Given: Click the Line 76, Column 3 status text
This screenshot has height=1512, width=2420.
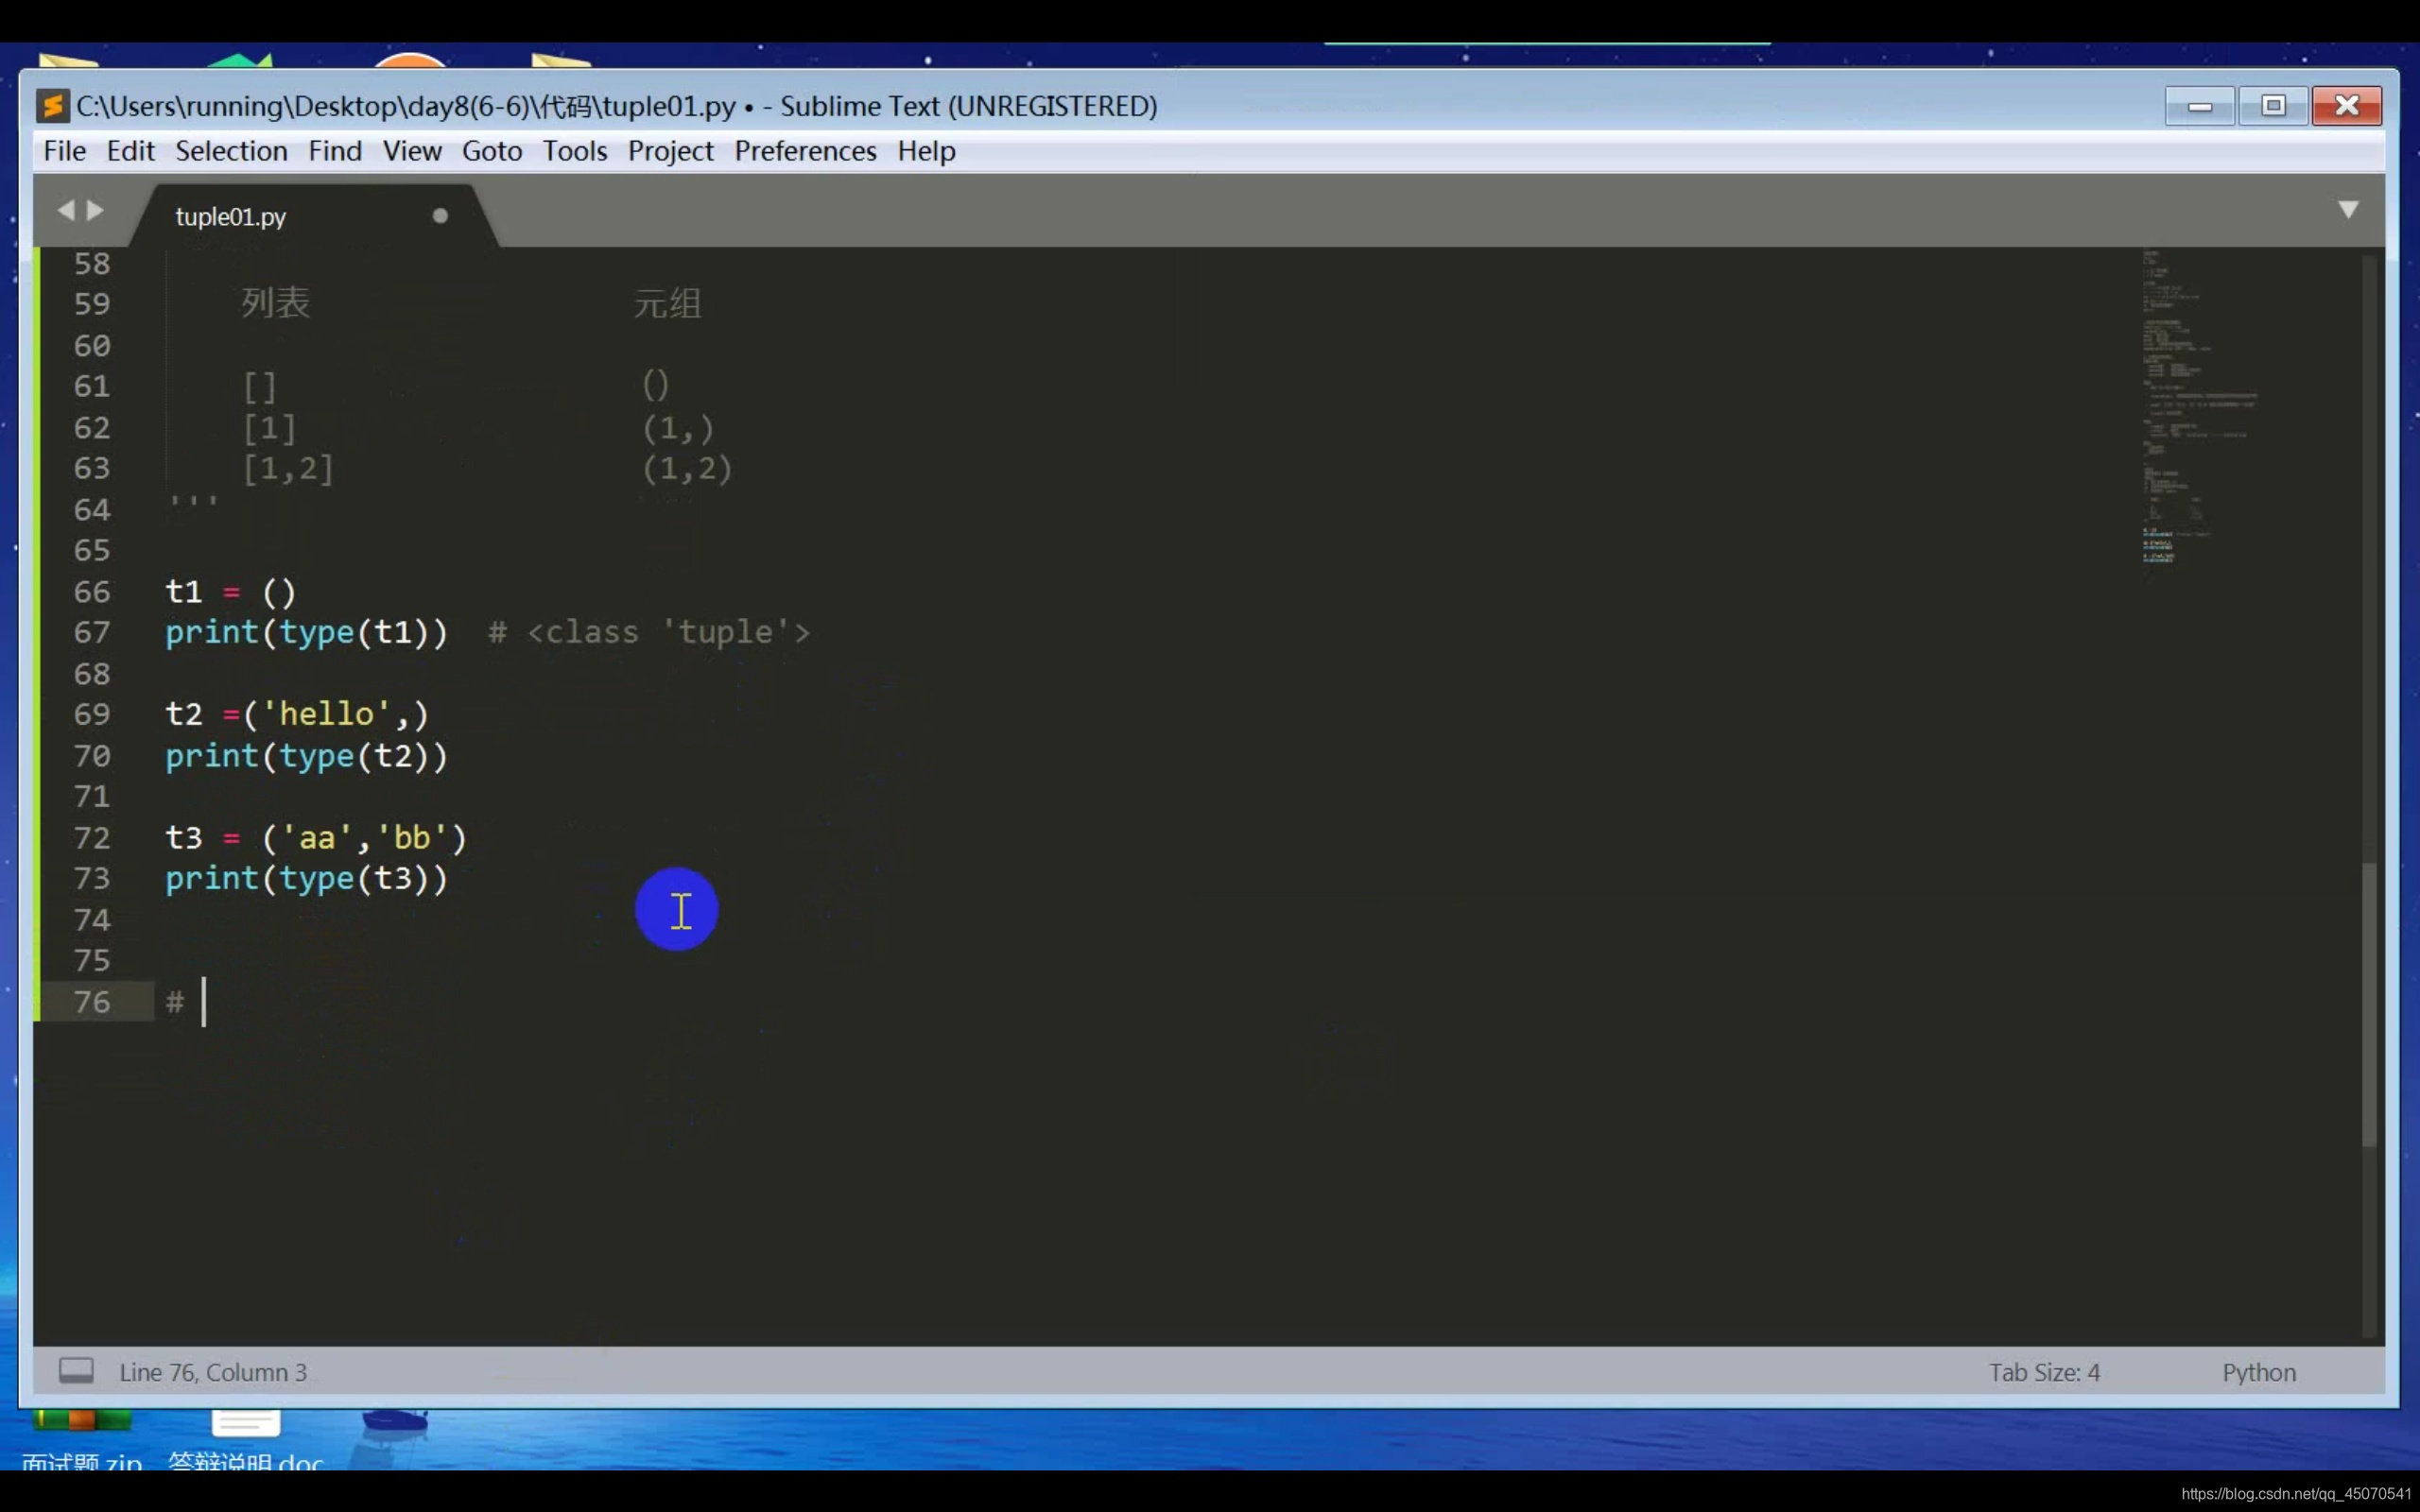Looking at the screenshot, I should coord(213,1372).
